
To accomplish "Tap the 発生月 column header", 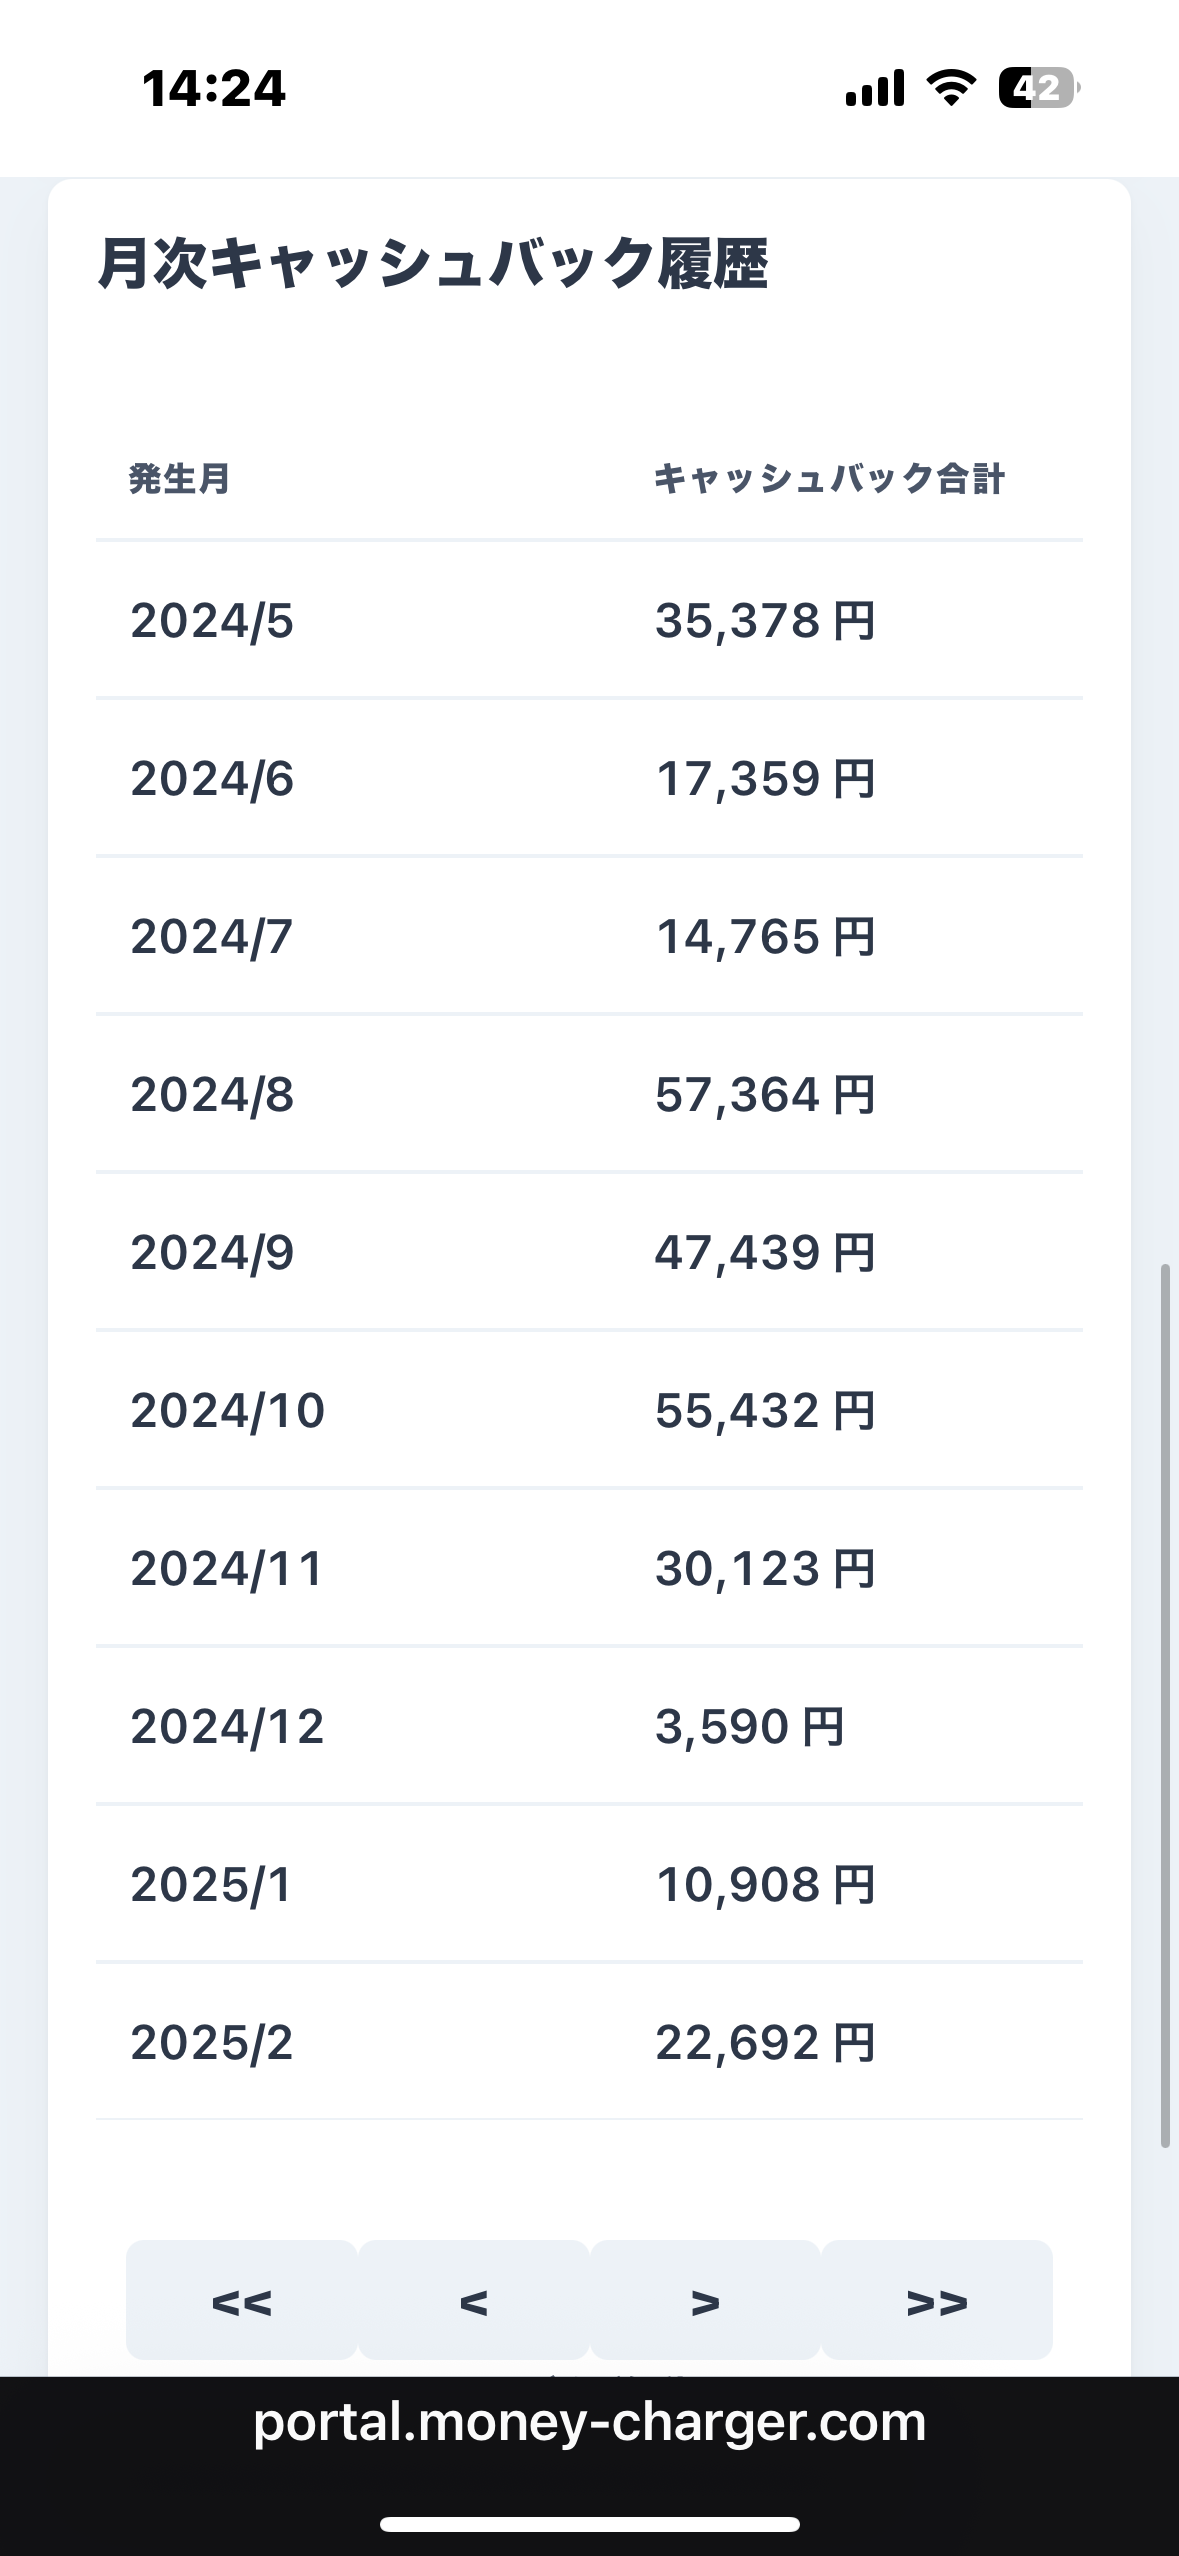I will [x=180, y=479].
